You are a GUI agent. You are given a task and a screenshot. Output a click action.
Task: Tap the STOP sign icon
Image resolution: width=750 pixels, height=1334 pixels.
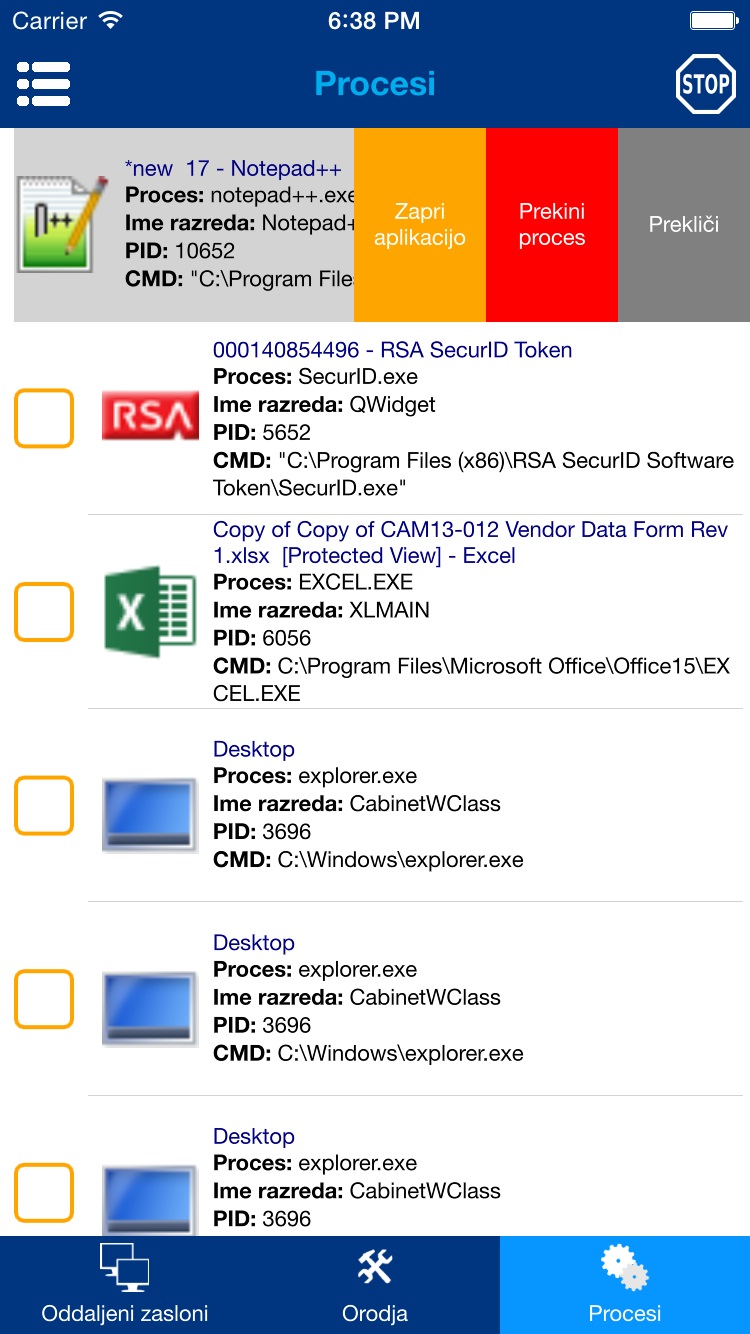point(705,84)
